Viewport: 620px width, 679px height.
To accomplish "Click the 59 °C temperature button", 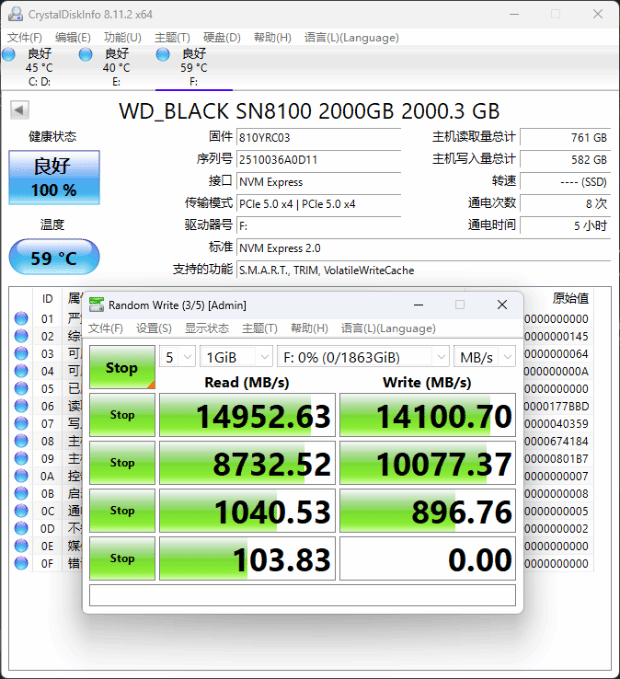I will (54, 257).
